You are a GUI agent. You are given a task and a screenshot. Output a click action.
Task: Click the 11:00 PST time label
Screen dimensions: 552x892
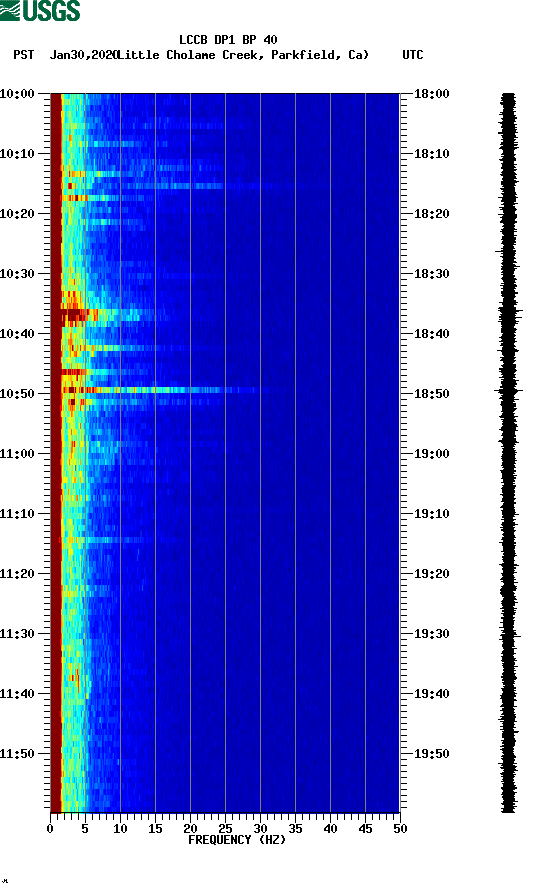[17, 454]
